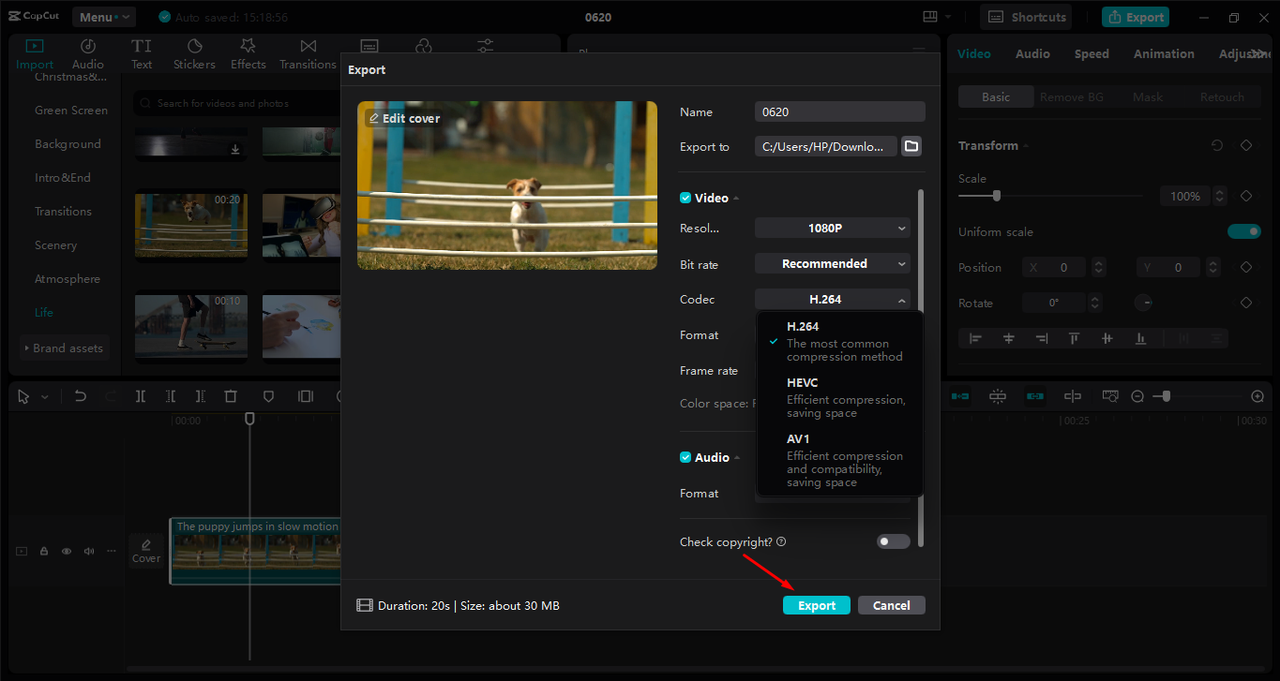1280x681 pixels.
Task: Open the pointer tool mode dropdown arrow
Action: [x=44, y=397]
